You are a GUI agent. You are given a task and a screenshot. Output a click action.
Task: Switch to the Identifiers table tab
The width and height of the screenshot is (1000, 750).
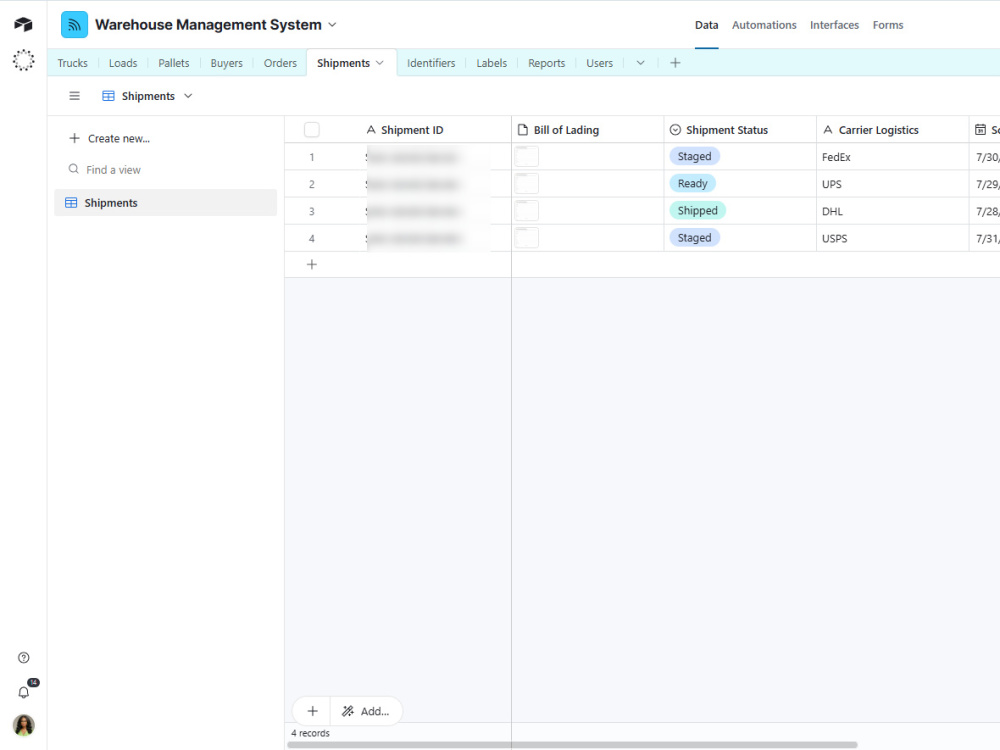(x=431, y=63)
